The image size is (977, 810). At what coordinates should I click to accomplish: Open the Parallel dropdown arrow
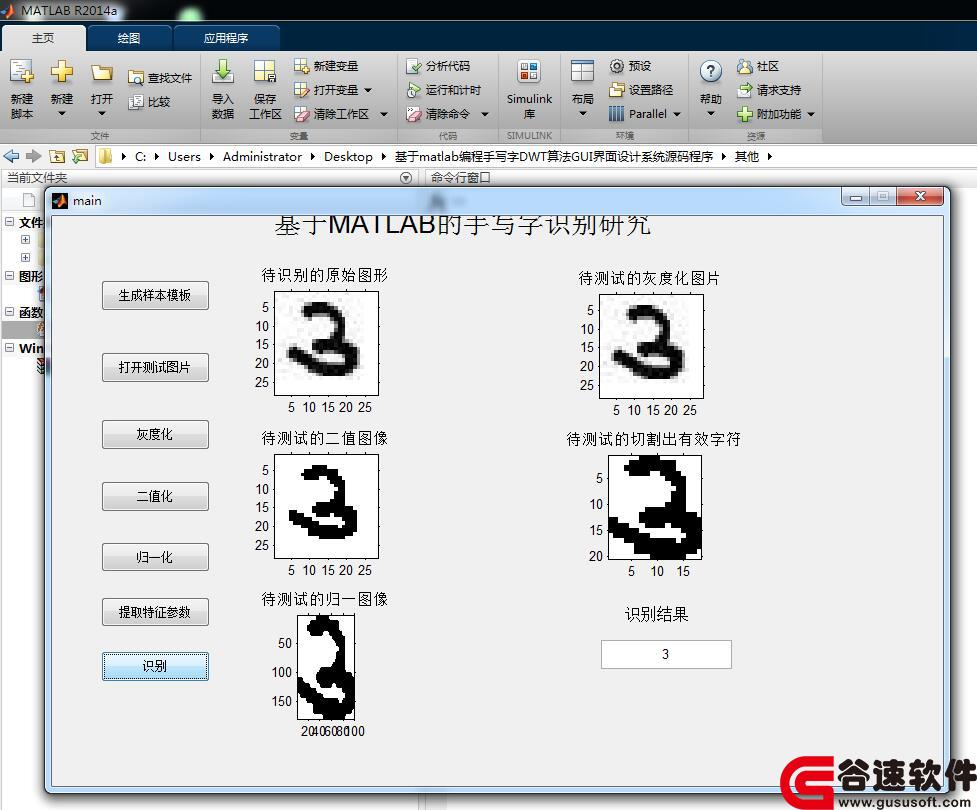[677, 114]
